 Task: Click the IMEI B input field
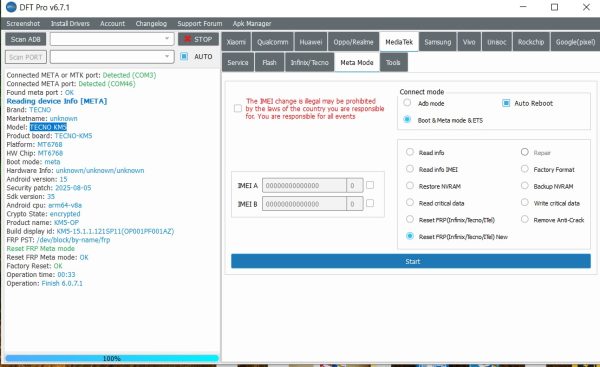304,204
